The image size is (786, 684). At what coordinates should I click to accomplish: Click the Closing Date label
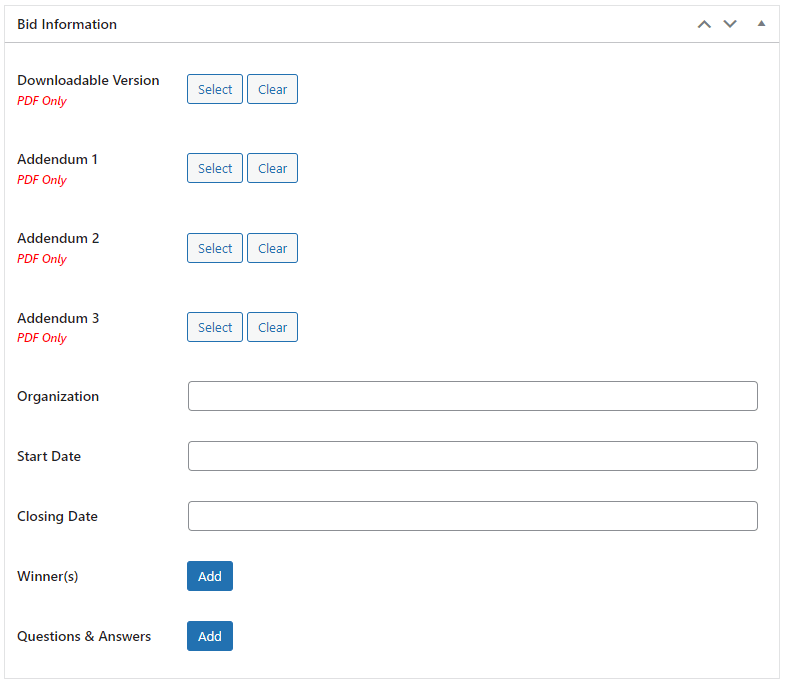[x=57, y=516]
